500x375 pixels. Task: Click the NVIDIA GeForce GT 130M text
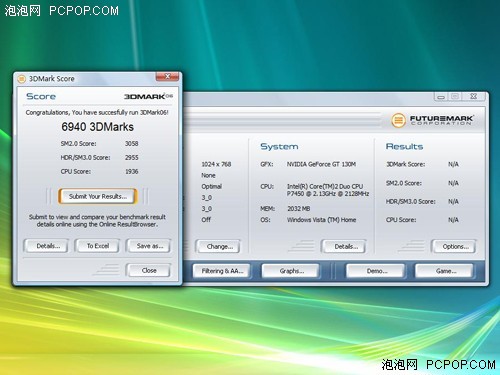pyautogui.click(x=321, y=164)
